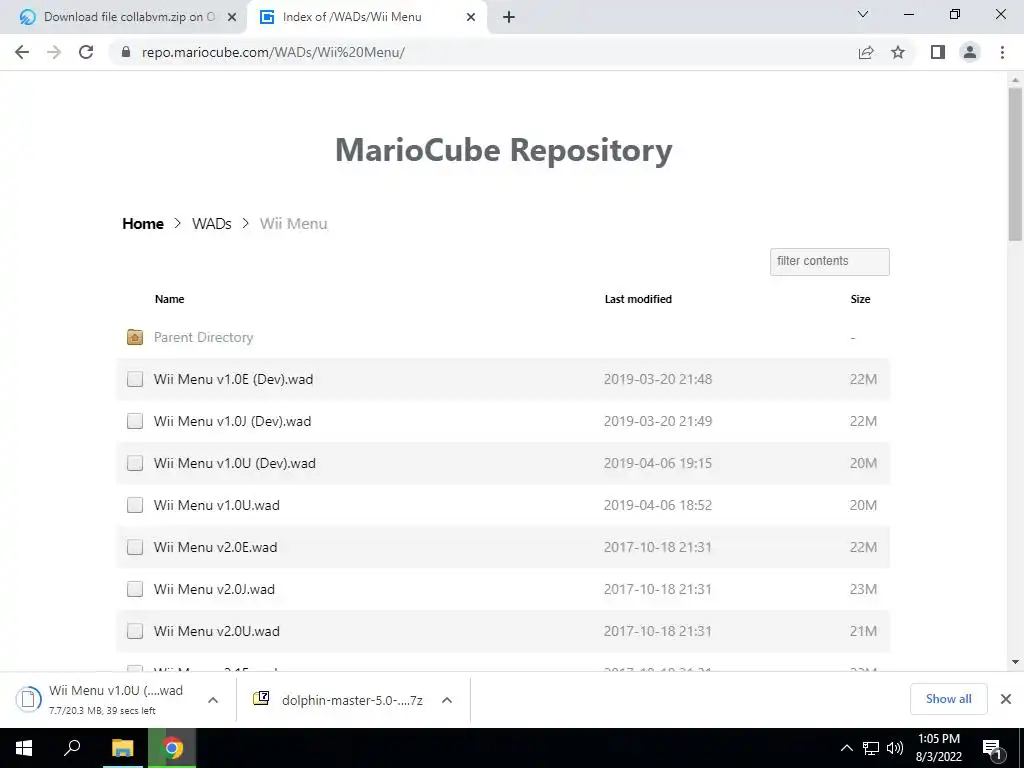Open the Chrome side panel
Viewport: 1024px width, 768px height.
click(x=938, y=52)
